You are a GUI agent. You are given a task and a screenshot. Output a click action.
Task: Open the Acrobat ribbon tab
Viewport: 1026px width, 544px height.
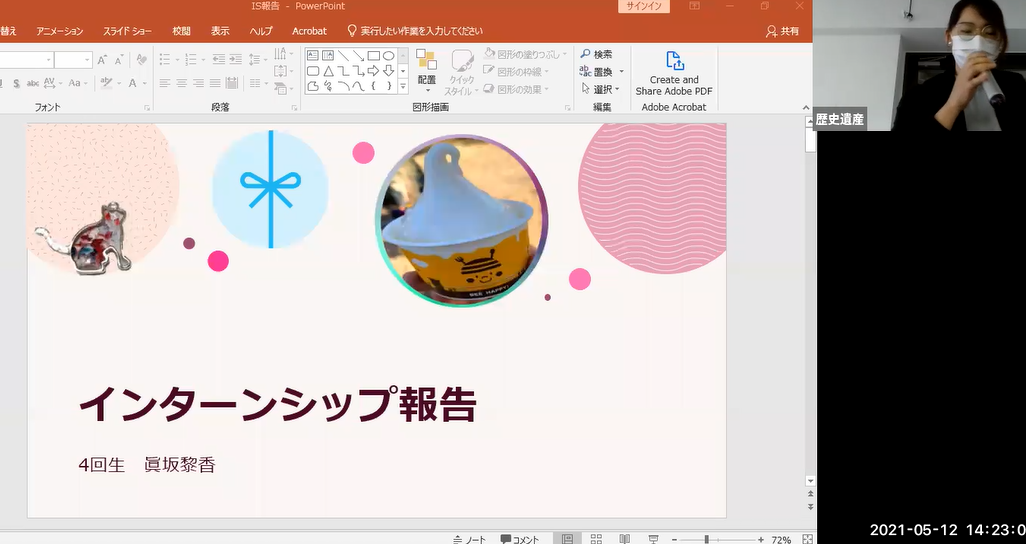[x=309, y=31]
